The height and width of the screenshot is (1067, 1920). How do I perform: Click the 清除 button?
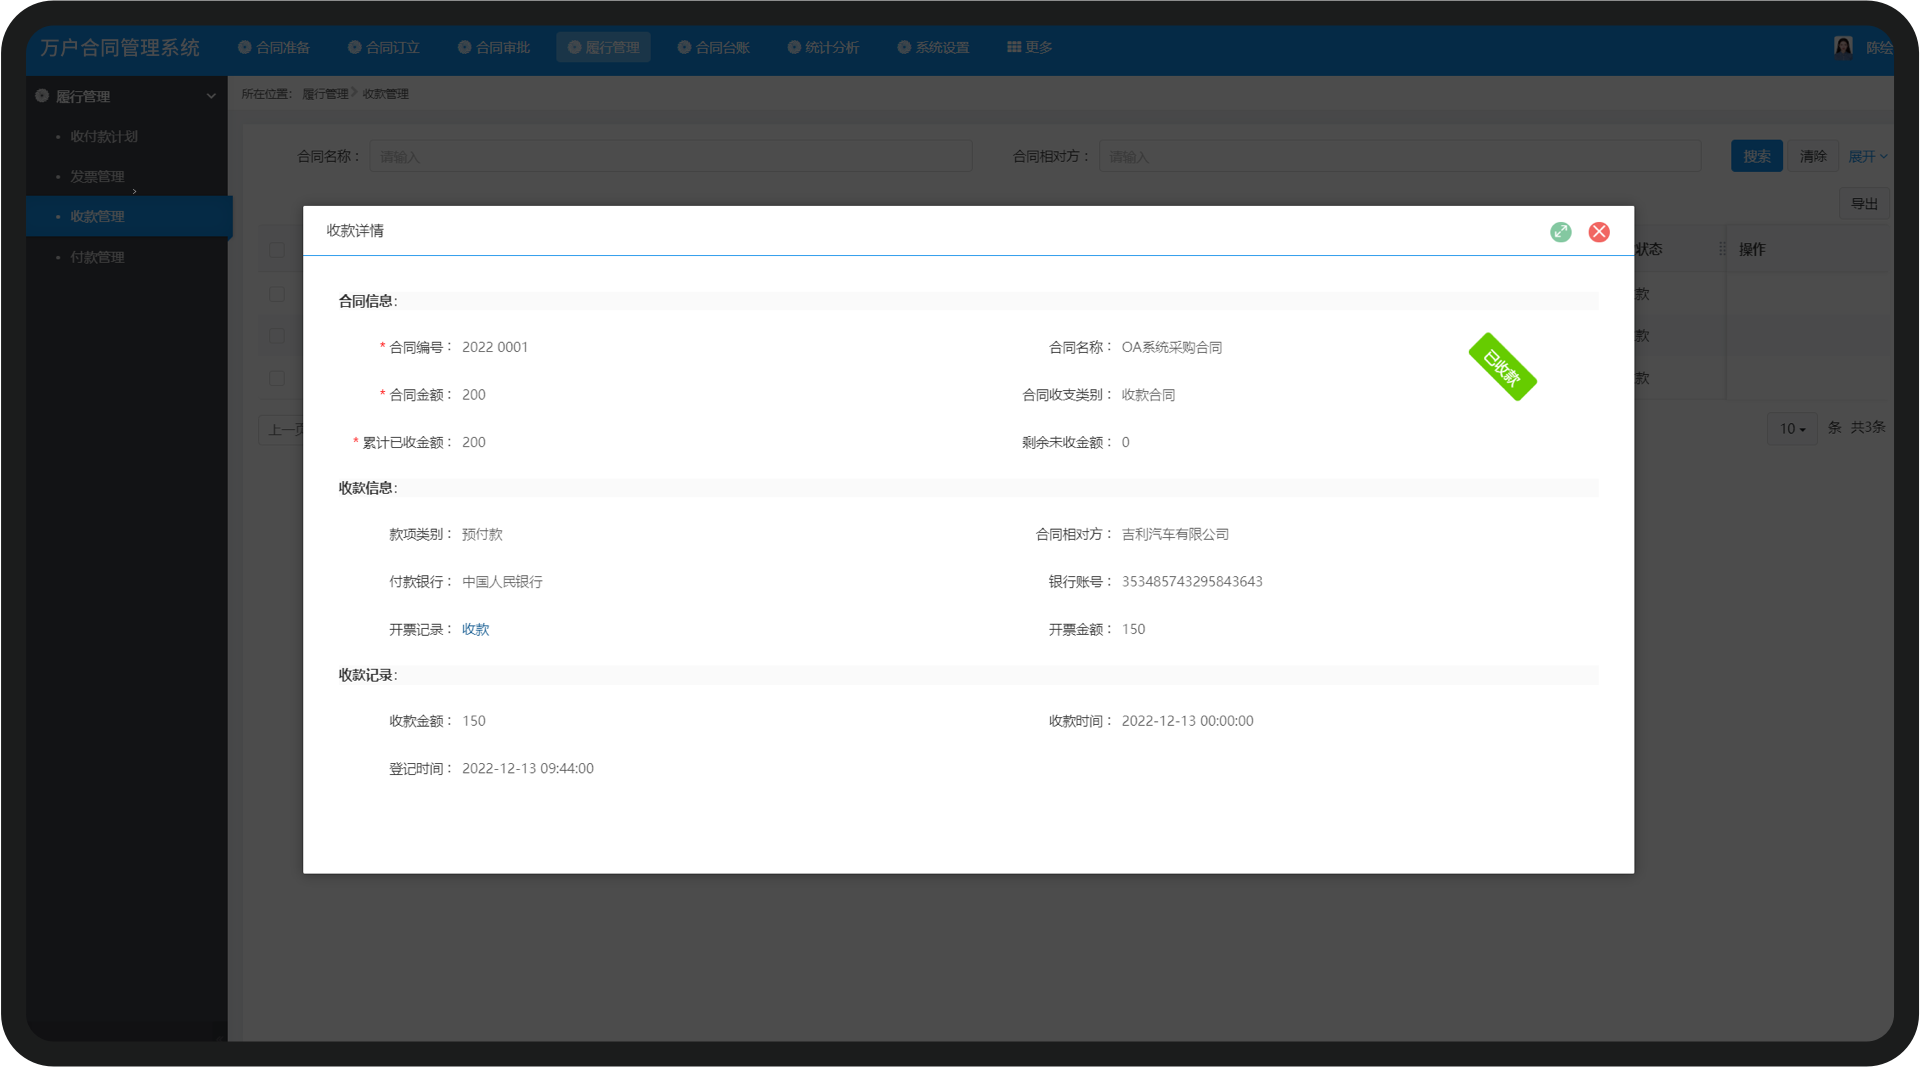click(x=1812, y=156)
